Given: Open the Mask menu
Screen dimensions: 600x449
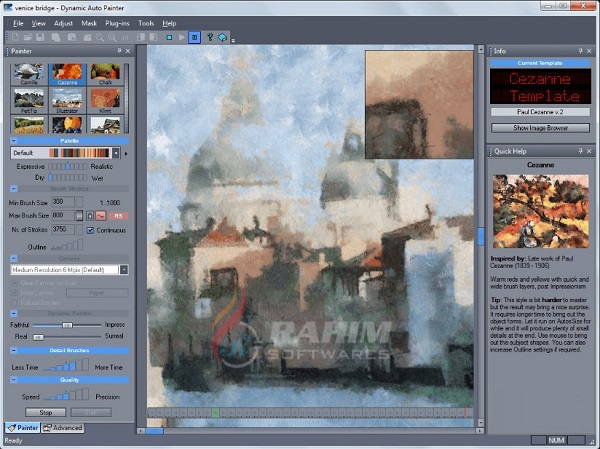Looking at the screenshot, I should pyautogui.click(x=89, y=23).
